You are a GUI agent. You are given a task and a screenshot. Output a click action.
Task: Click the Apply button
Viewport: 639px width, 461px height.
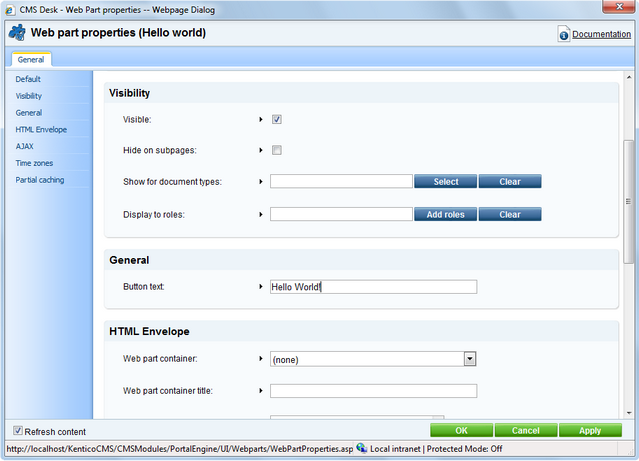point(590,431)
